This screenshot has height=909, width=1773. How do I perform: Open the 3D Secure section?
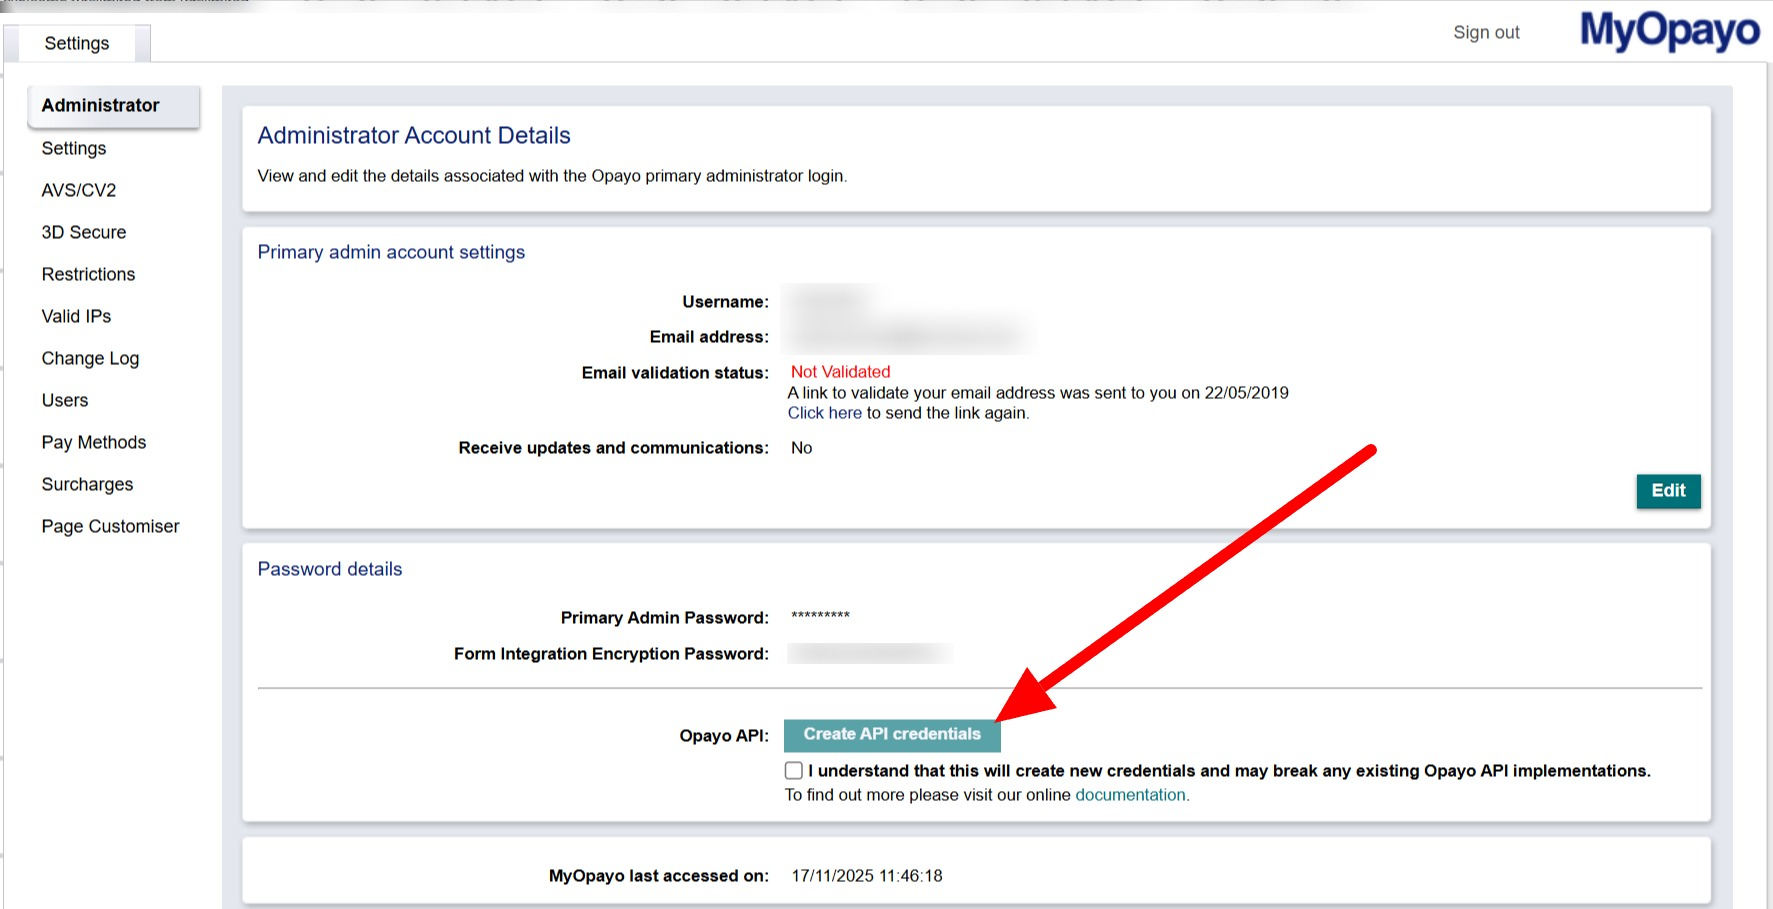click(x=84, y=232)
